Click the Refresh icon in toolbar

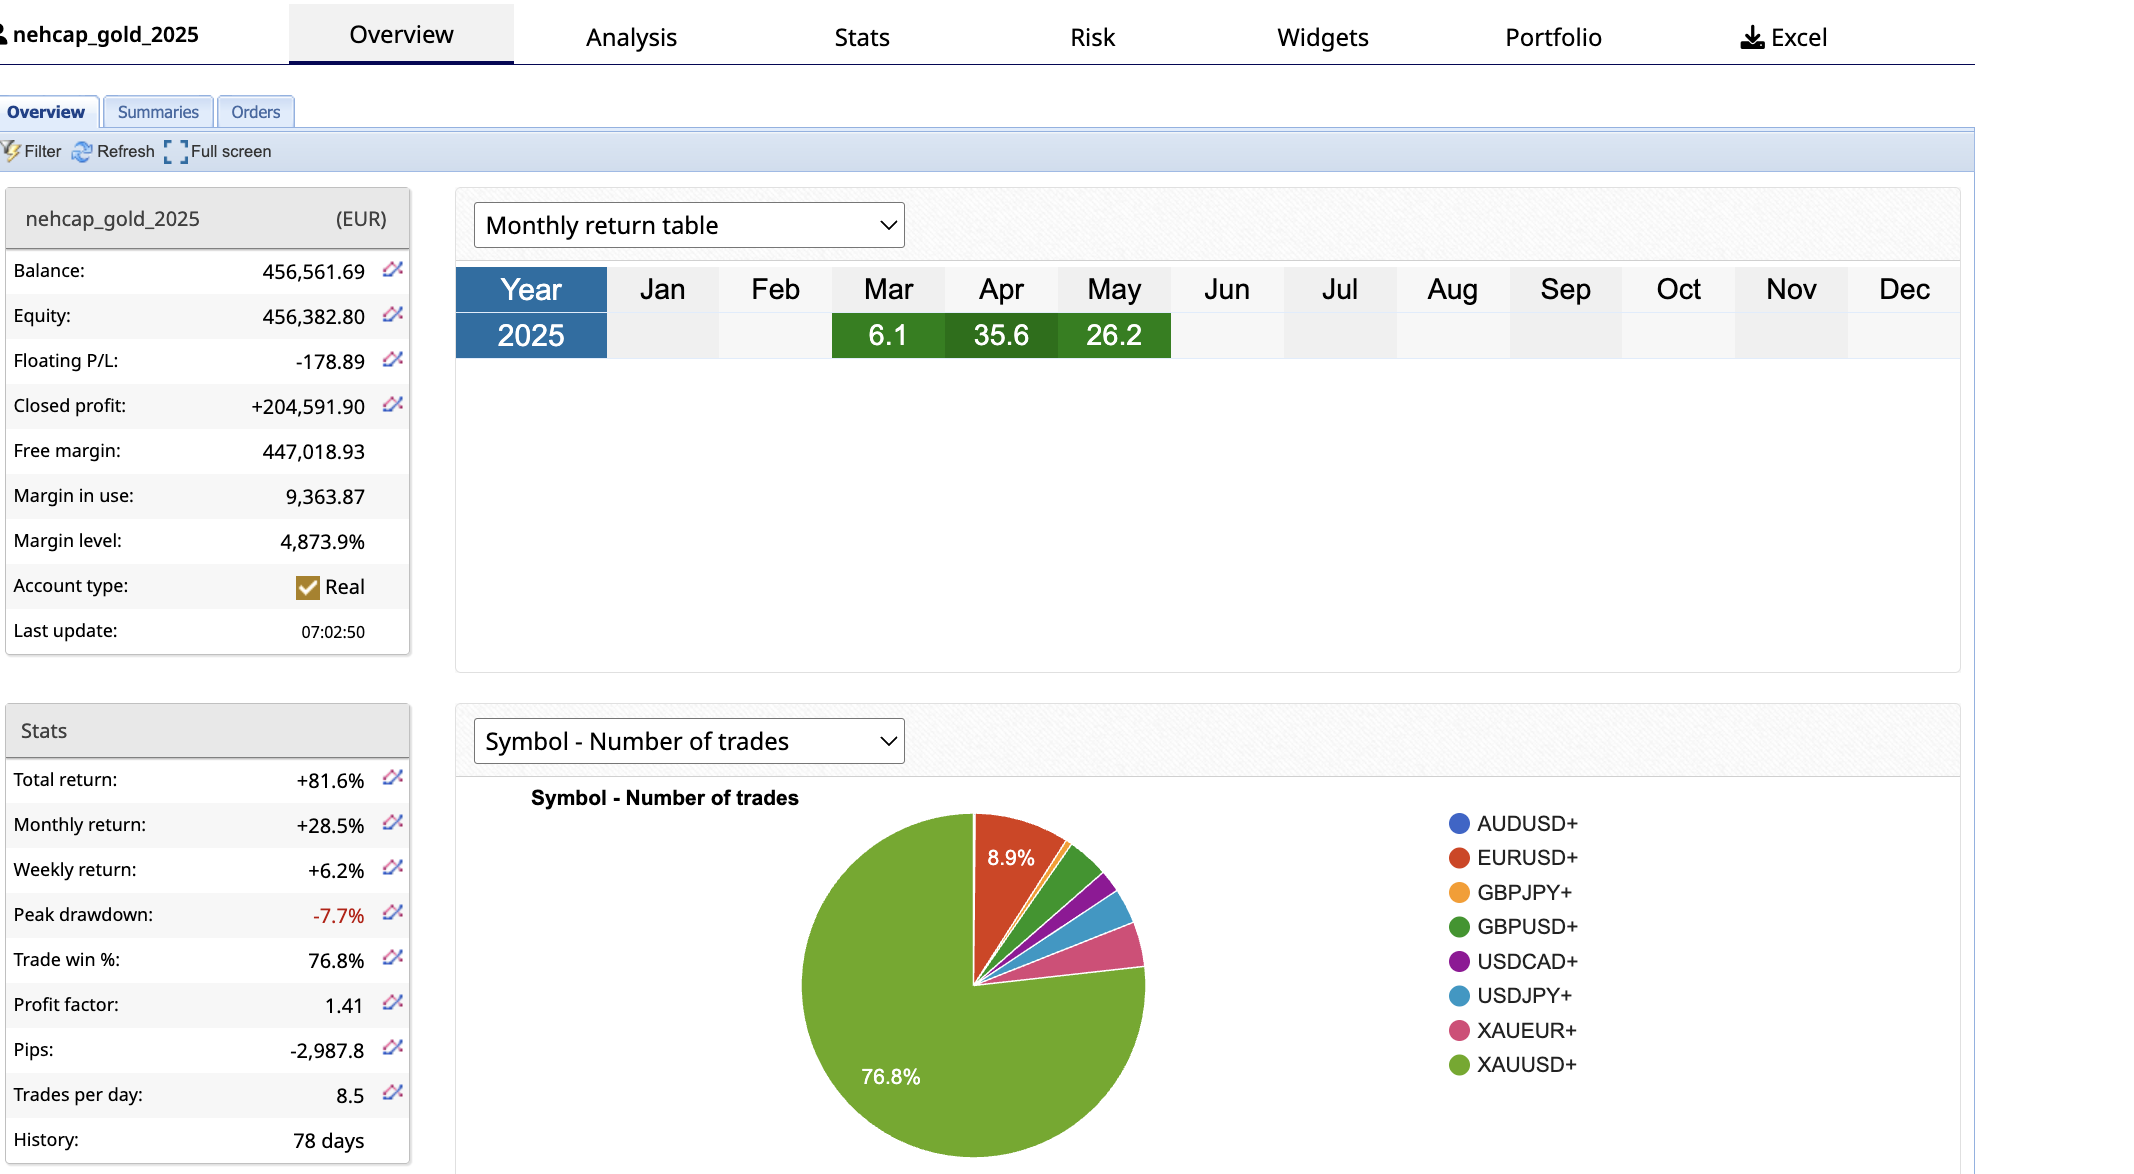[x=82, y=151]
